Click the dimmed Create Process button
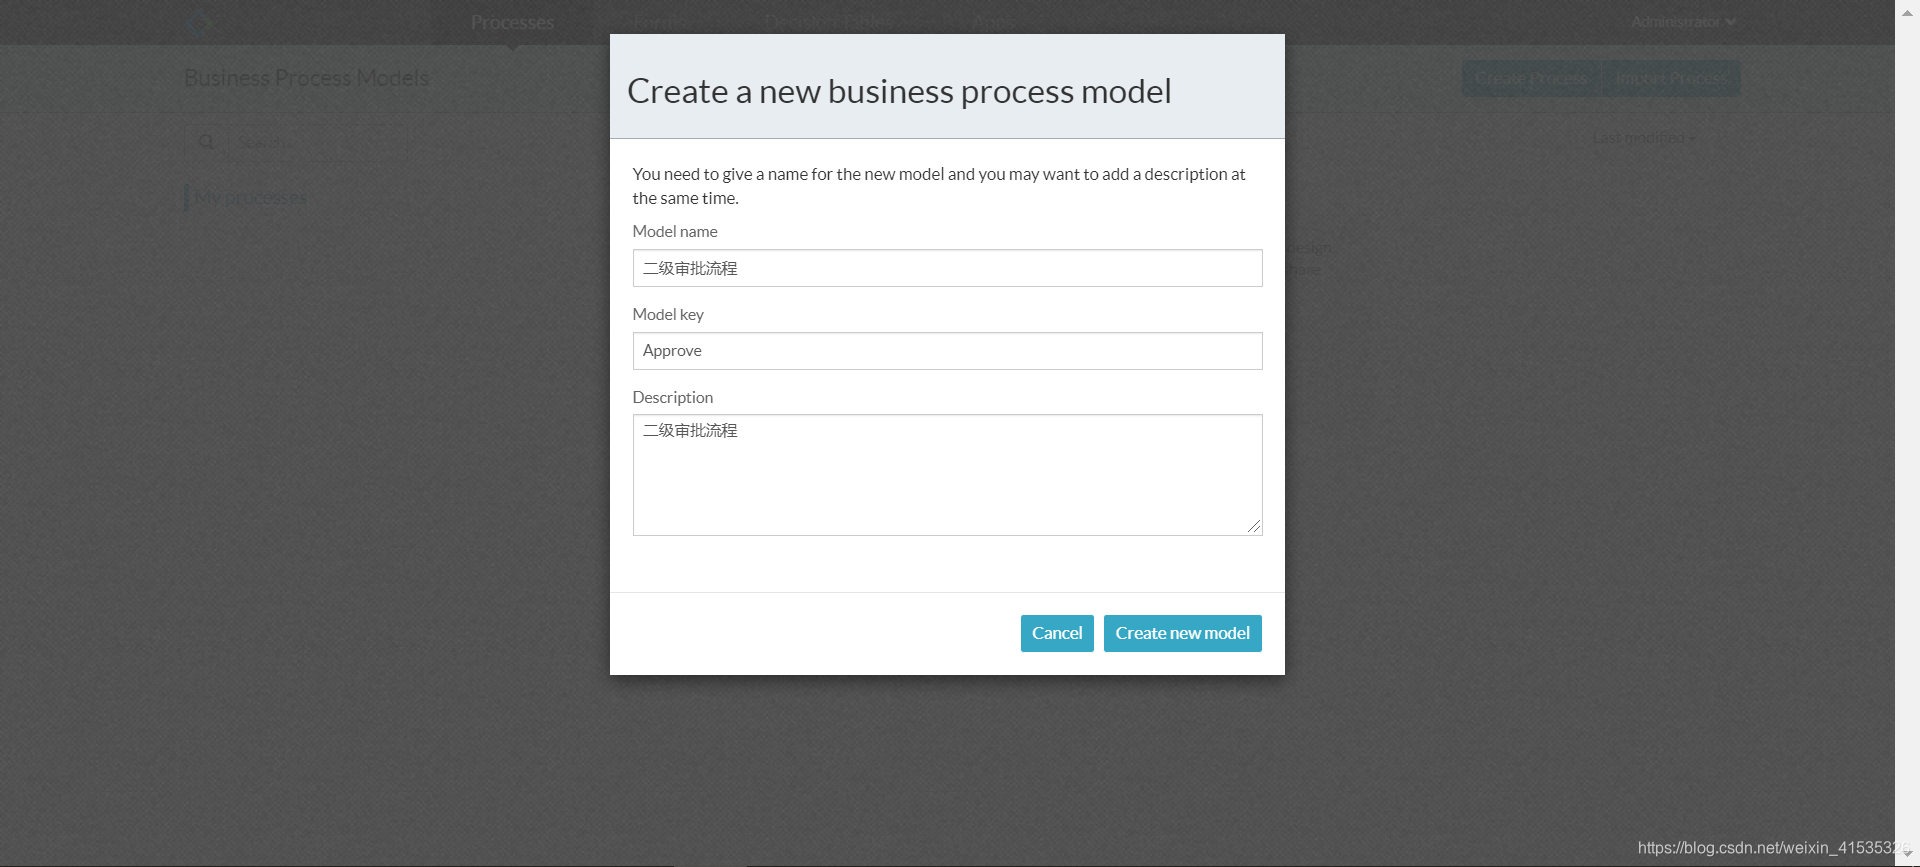Image resolution: width=1920 pixels, height=867 pixels. click(1531, 78)
